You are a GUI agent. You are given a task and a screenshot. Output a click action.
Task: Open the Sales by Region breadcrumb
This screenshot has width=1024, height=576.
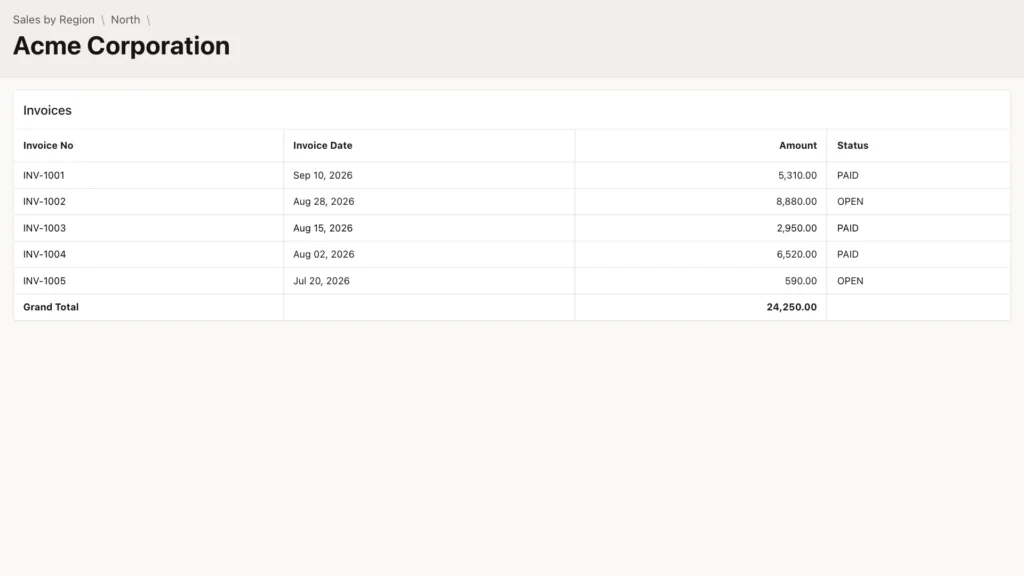[54, 20]
